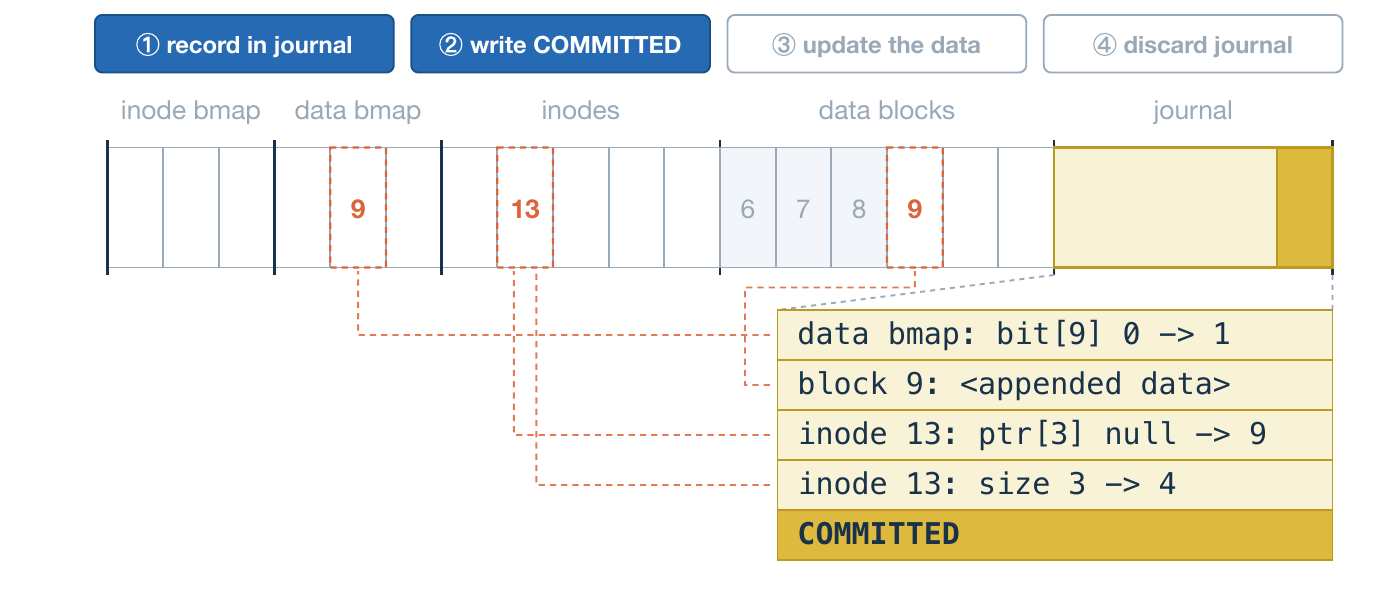Screen dimensions: 1400x605
Task: Click the first empty inode bmap cell
Action: pyautogui.click(x=135, y=208)
